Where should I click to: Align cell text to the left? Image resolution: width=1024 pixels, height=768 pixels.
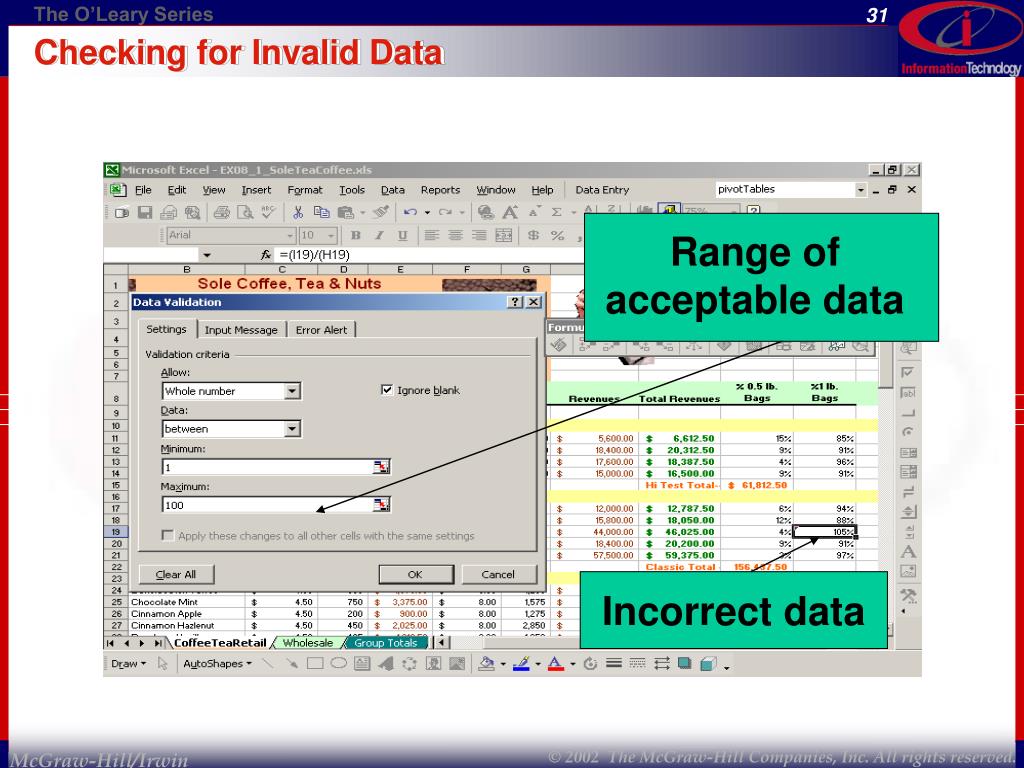tap(431, 235)
